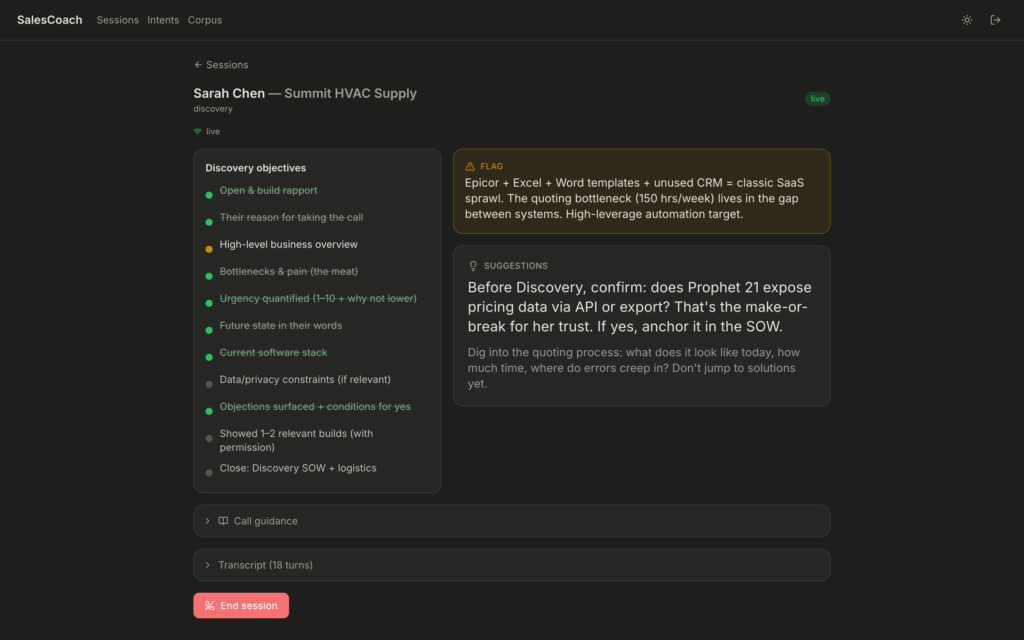
Task: Click the Data/privacy constraints text
Action: coord(305,379)
